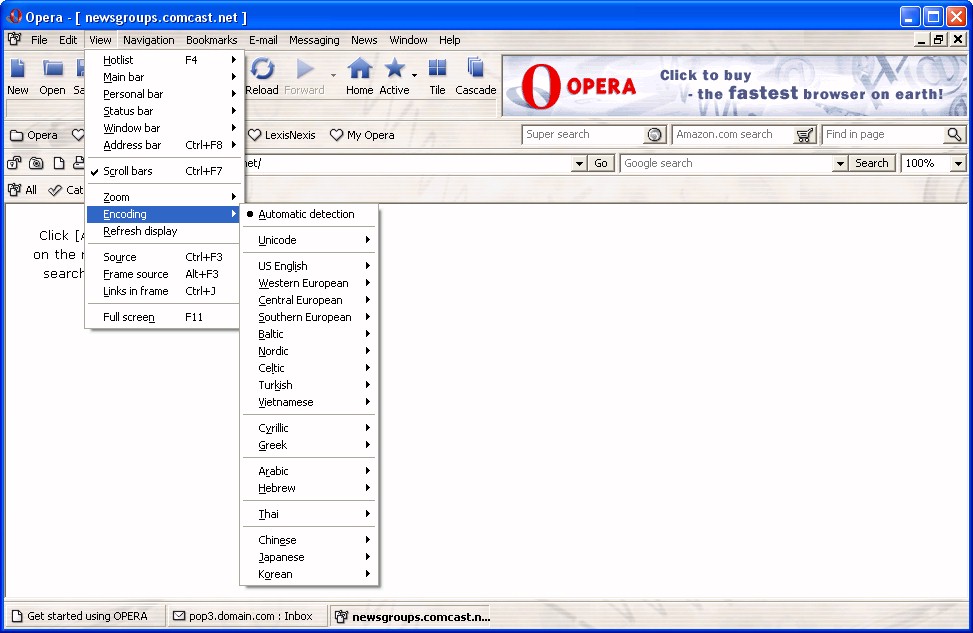Screen dimensions: 973x633
Task: Click the Find in page magnifier icon
Action: (x=954, y=135)
